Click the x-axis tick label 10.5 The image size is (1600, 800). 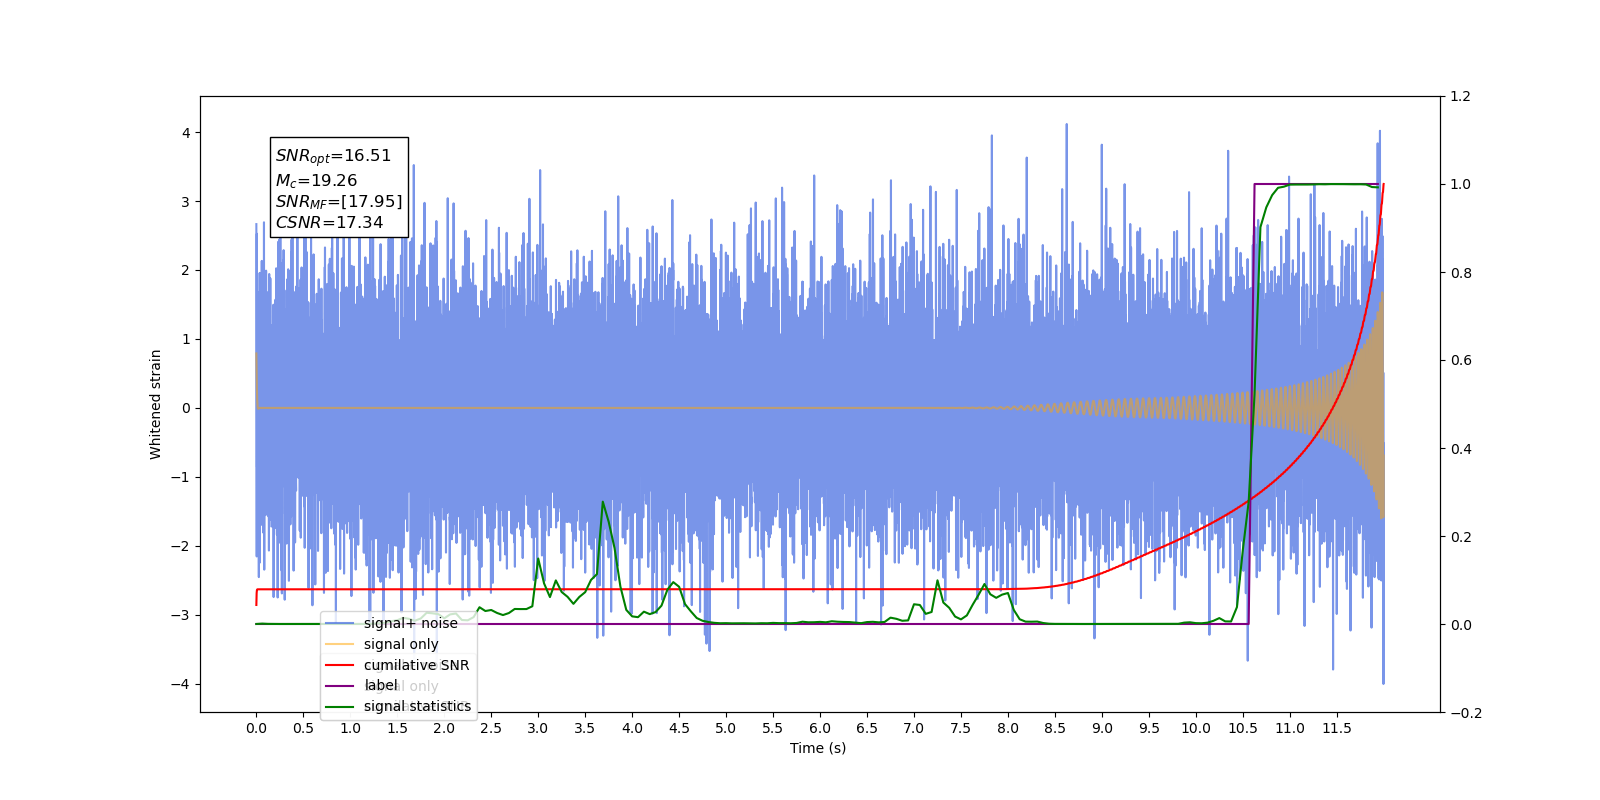point(1243,728)
